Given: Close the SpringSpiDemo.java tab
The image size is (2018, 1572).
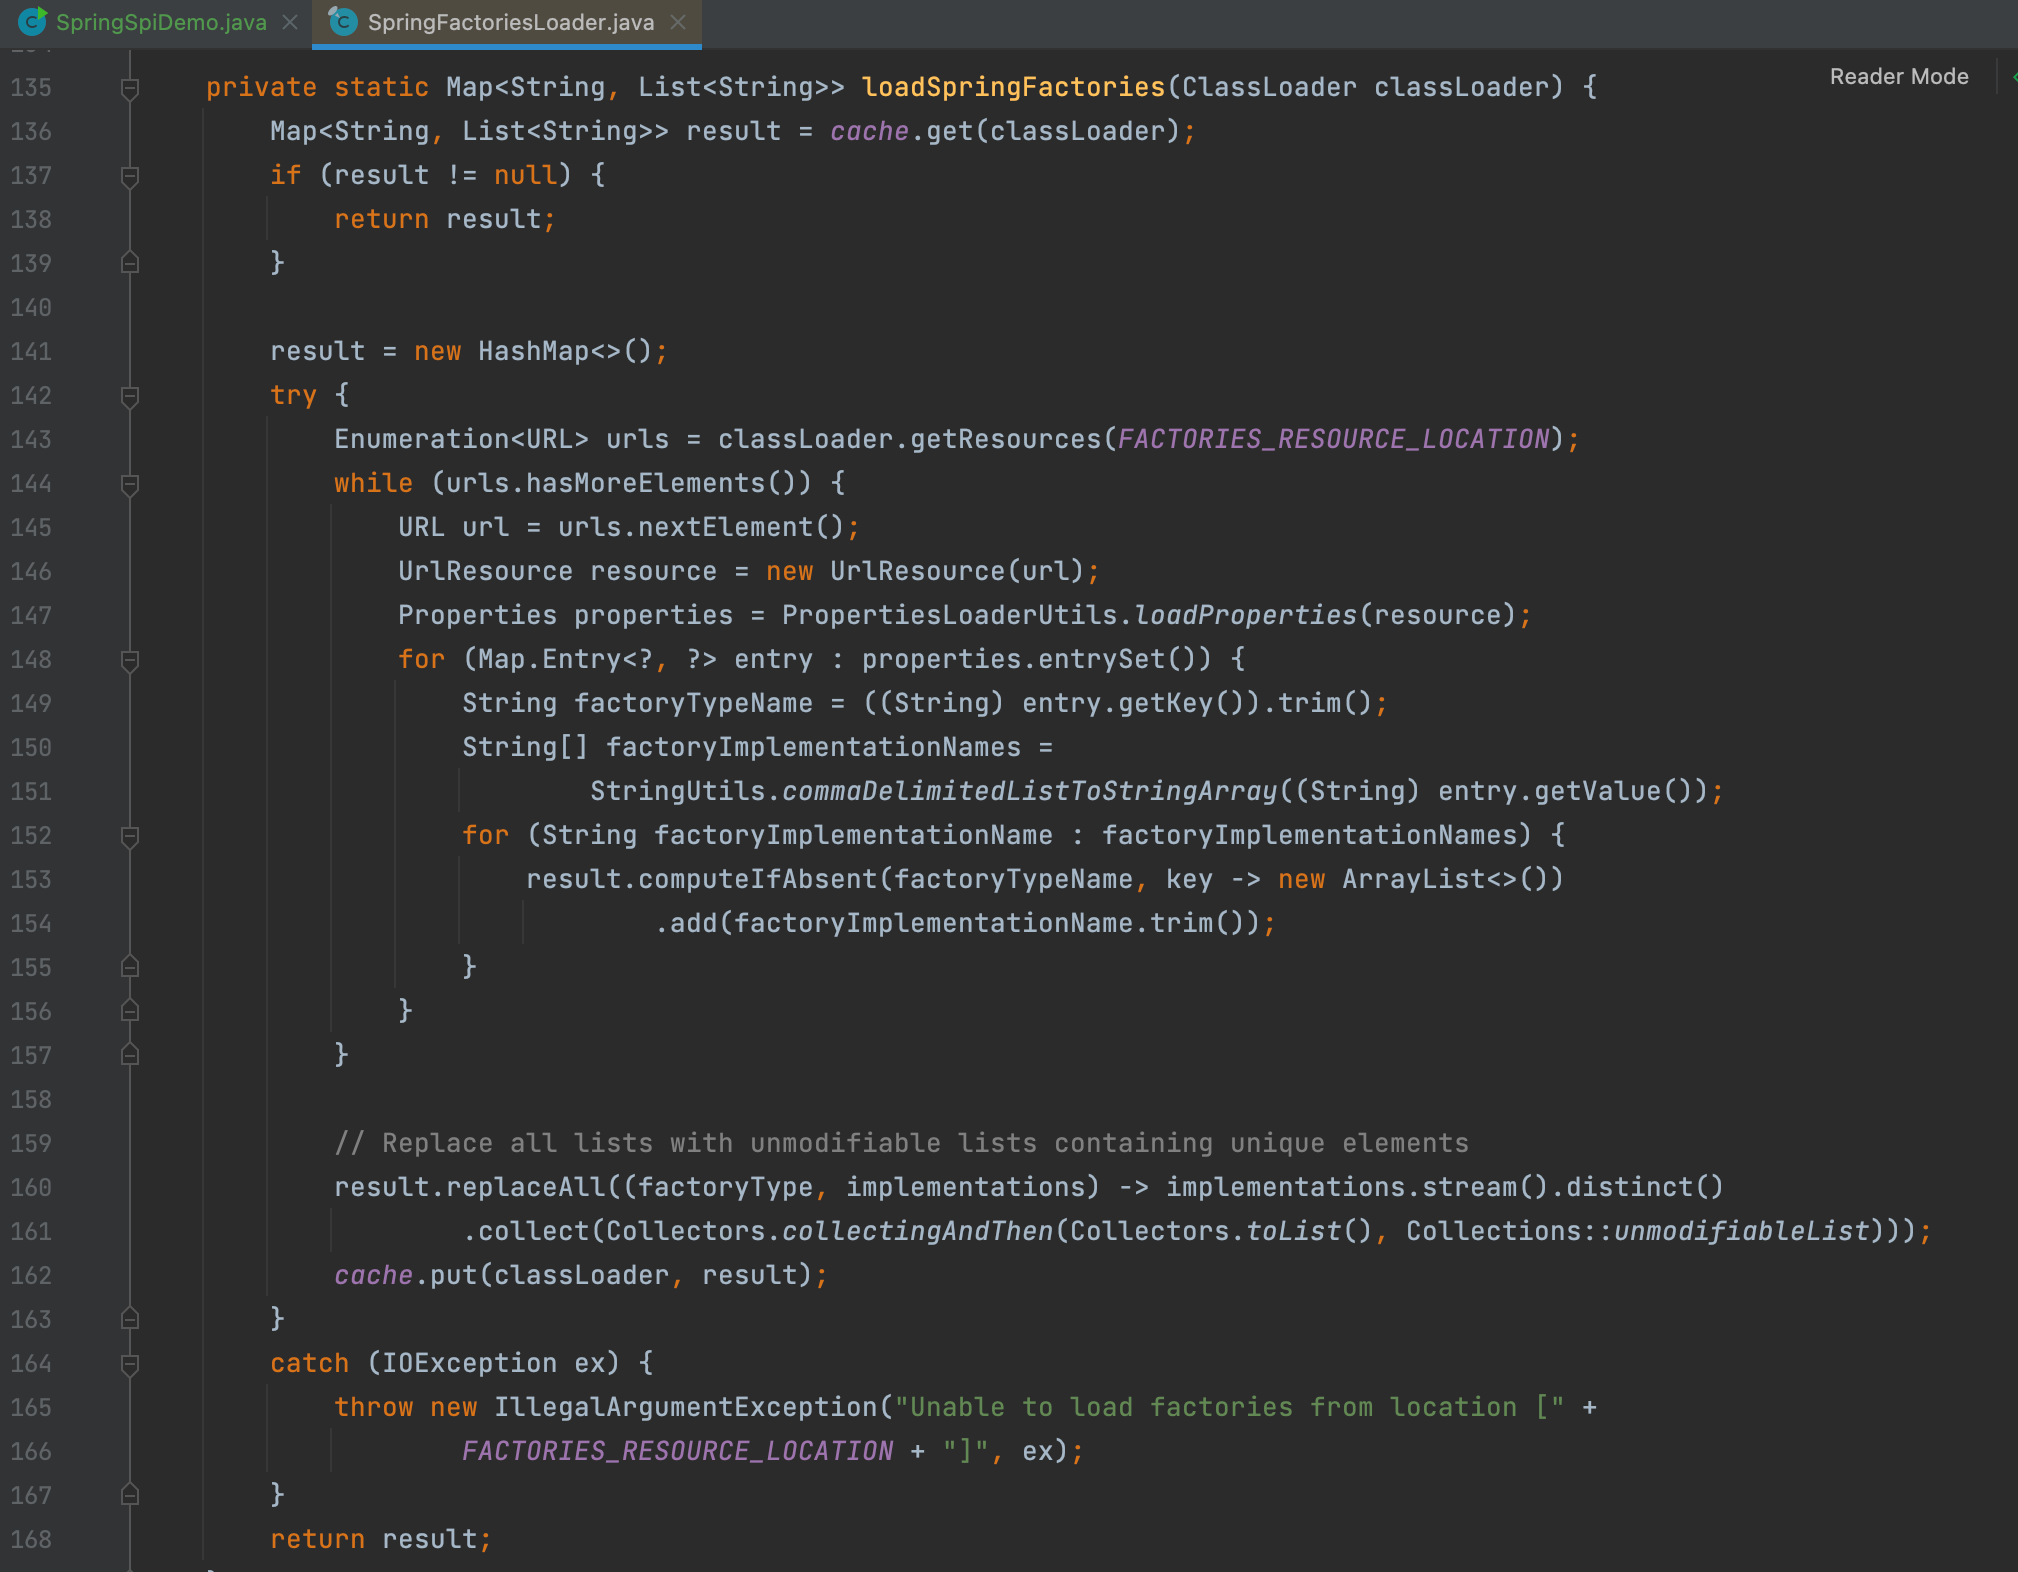Looking at the screenshot, I should (290, 22).
